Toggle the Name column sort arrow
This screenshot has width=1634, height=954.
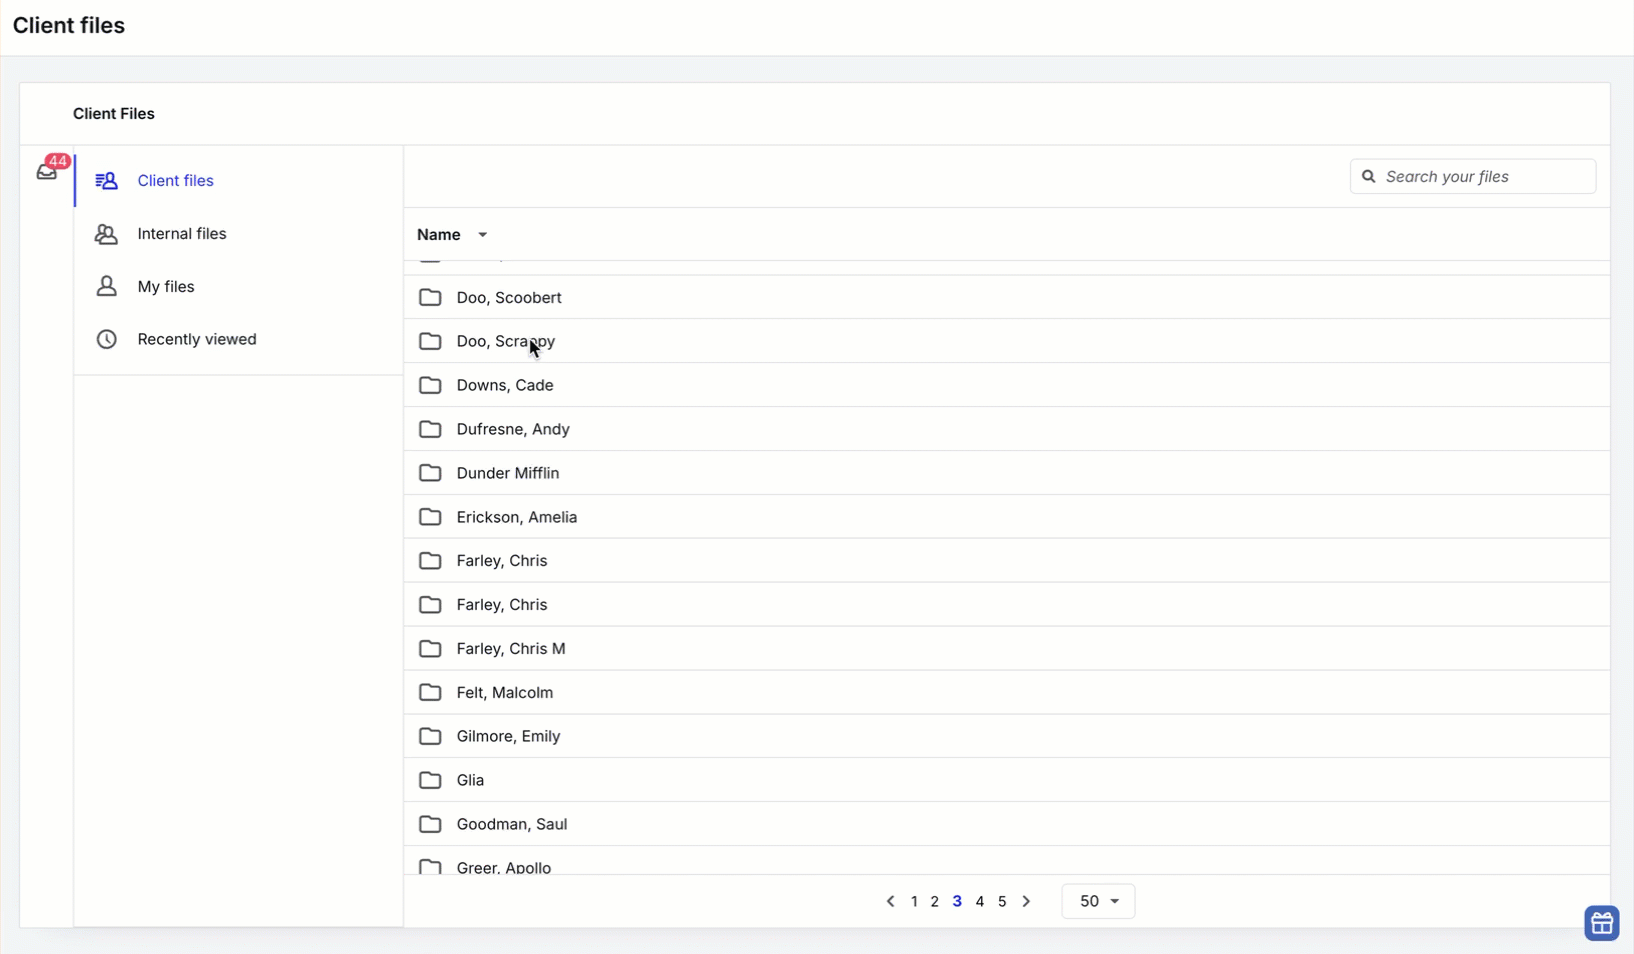(482, 235)
